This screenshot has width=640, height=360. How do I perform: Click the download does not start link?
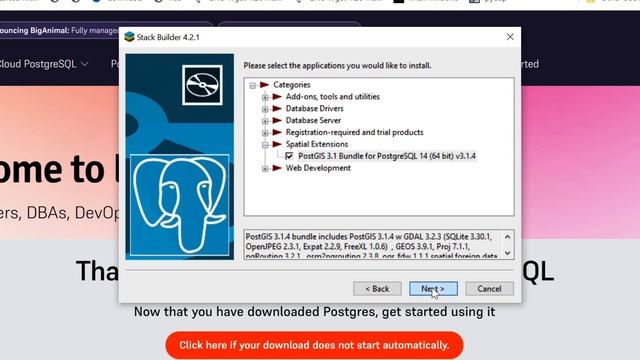(314, 345)
